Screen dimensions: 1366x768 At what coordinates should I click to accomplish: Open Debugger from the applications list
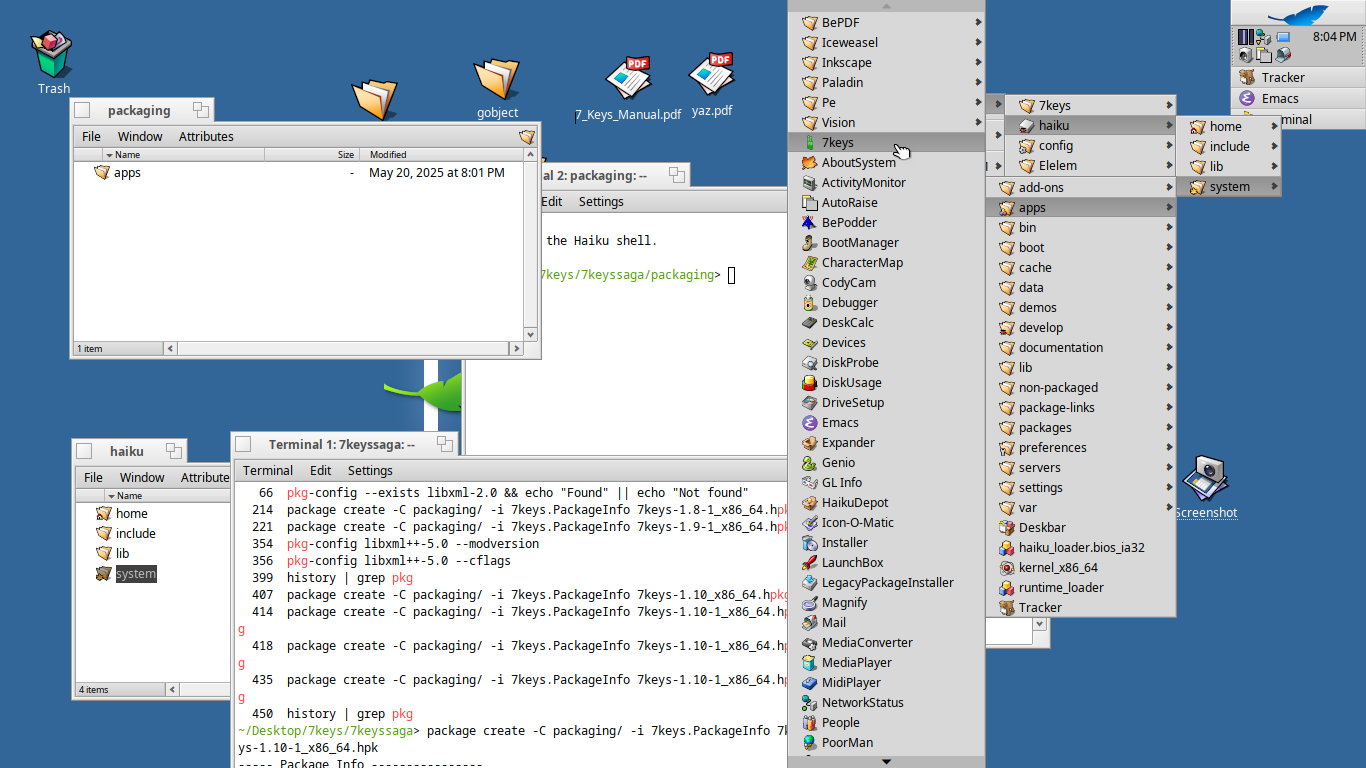pos(886,303)
